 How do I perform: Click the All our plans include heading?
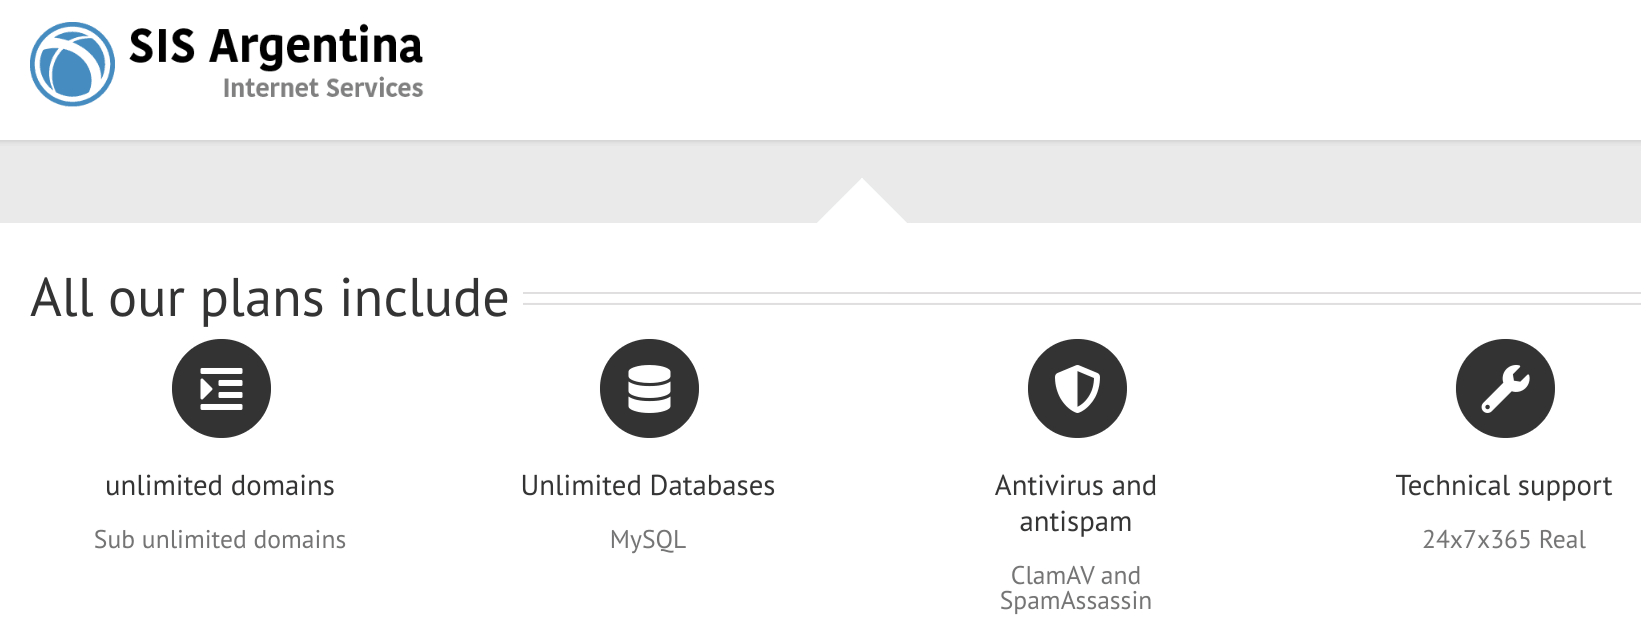pos(270,299)
